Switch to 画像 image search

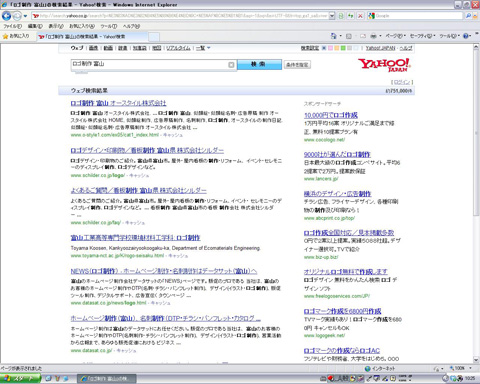93,48
